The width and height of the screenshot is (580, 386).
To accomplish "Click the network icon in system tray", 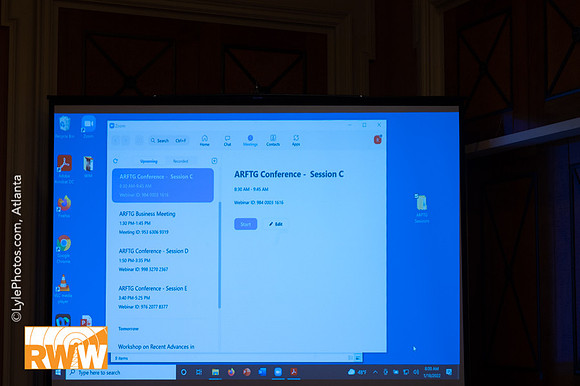I will [x=406, y=372].
